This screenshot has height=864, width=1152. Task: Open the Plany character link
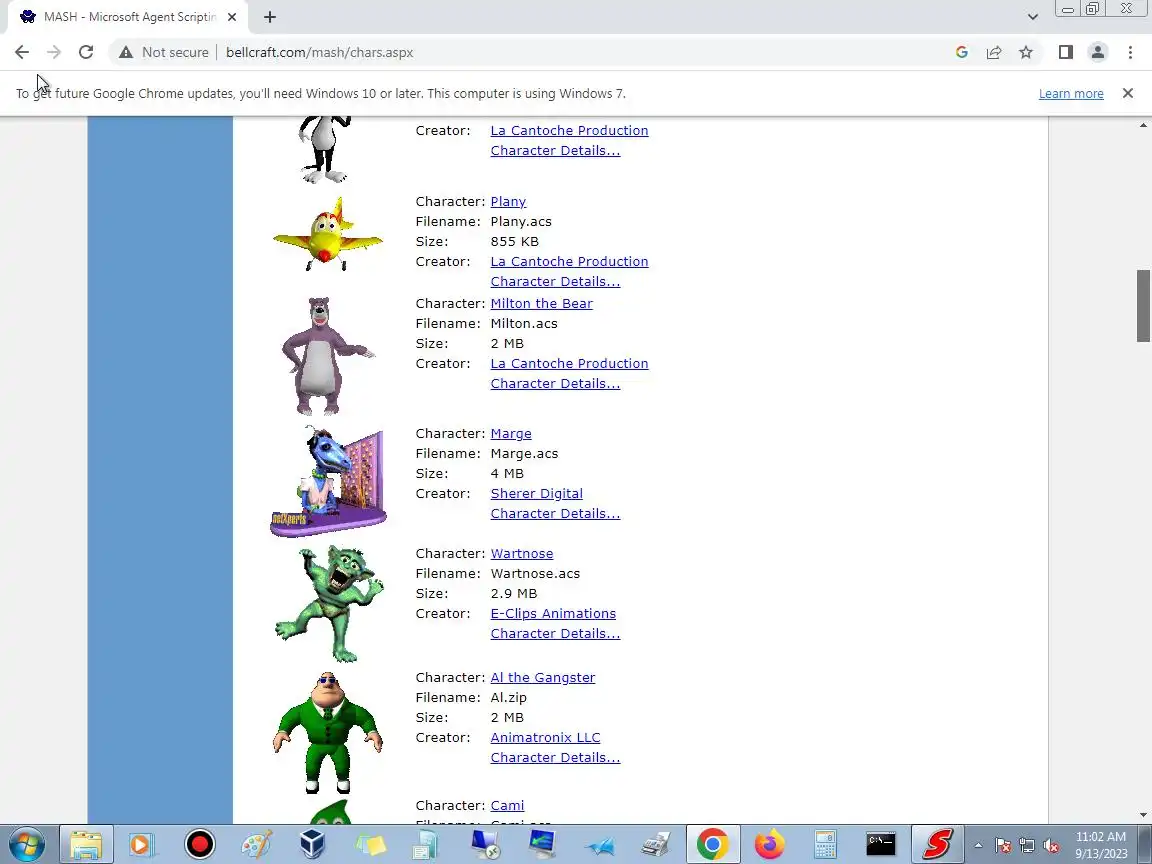(508, 201)
